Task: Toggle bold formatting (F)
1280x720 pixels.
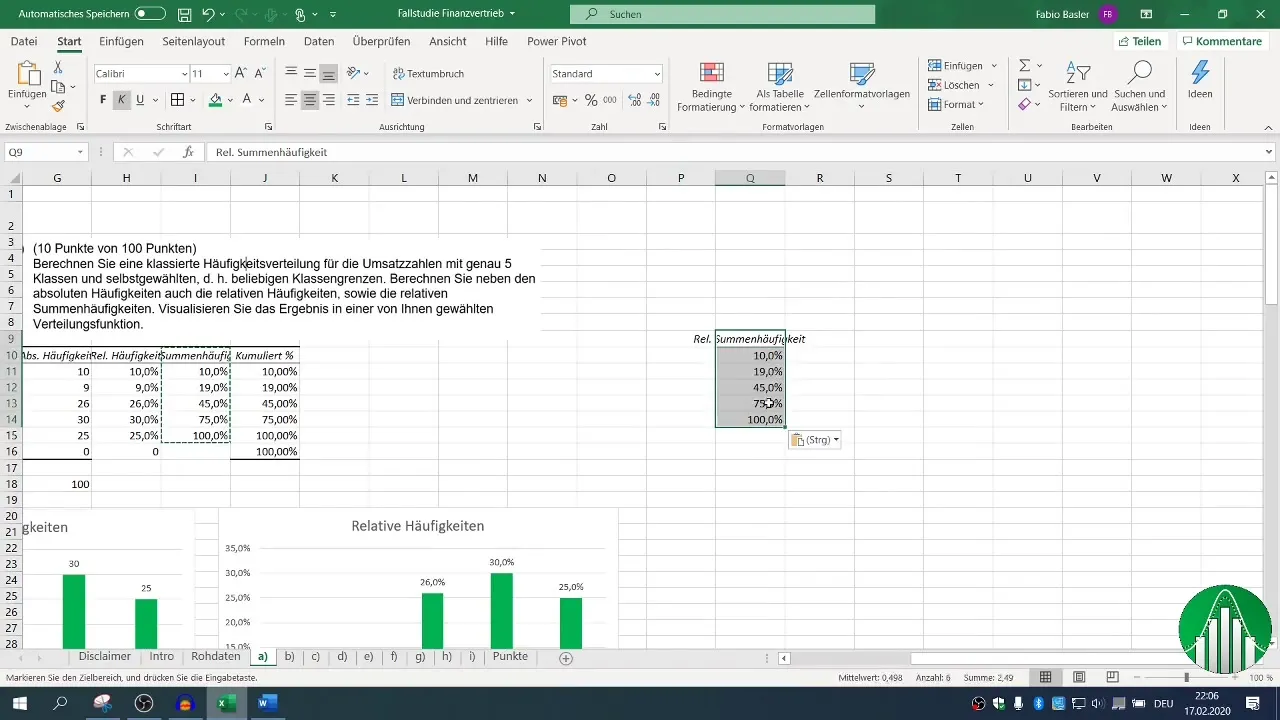Action: [103, 100]
